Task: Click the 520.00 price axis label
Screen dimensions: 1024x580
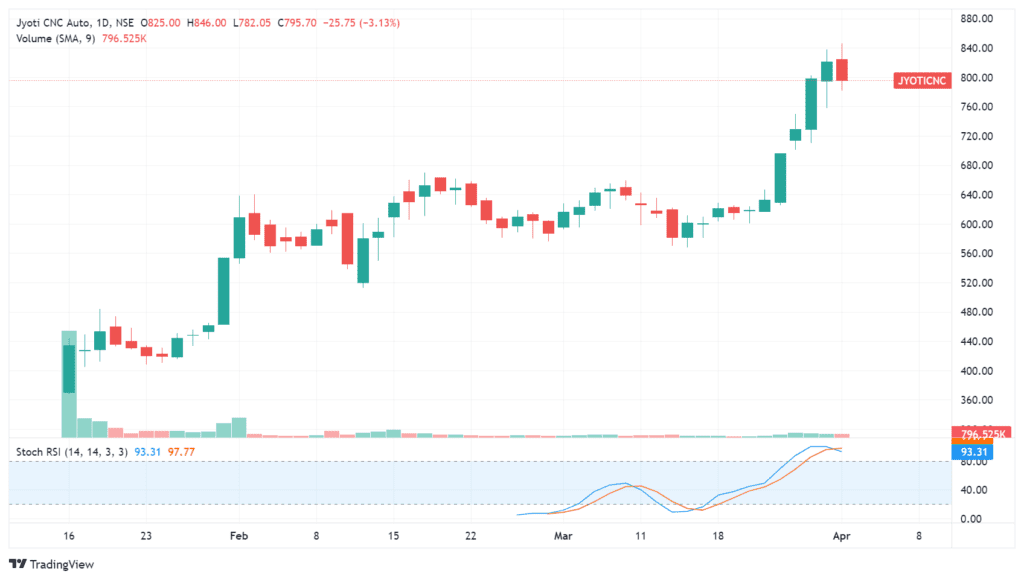Action: [x=976, y=283]
